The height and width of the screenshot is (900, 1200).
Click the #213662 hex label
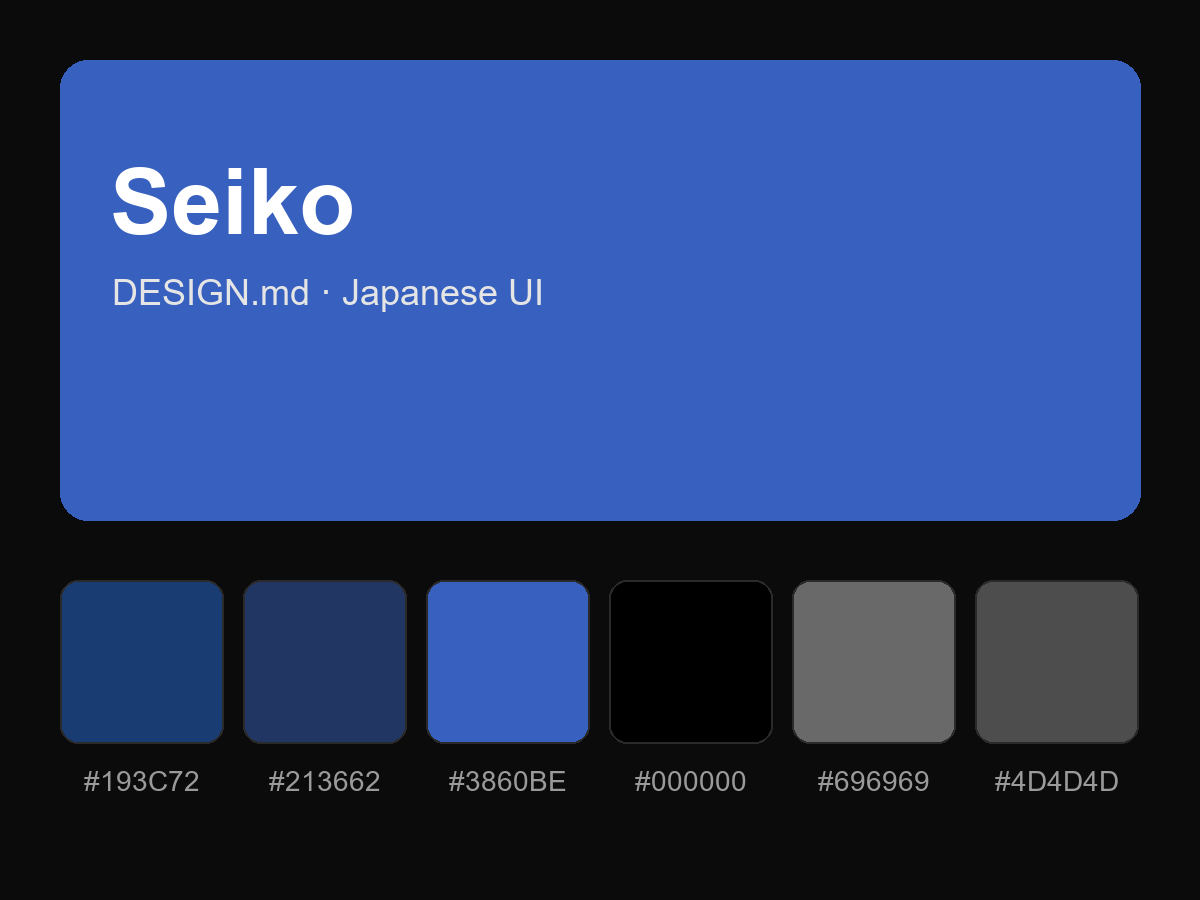pyautogui.click(x=325, y=782)
